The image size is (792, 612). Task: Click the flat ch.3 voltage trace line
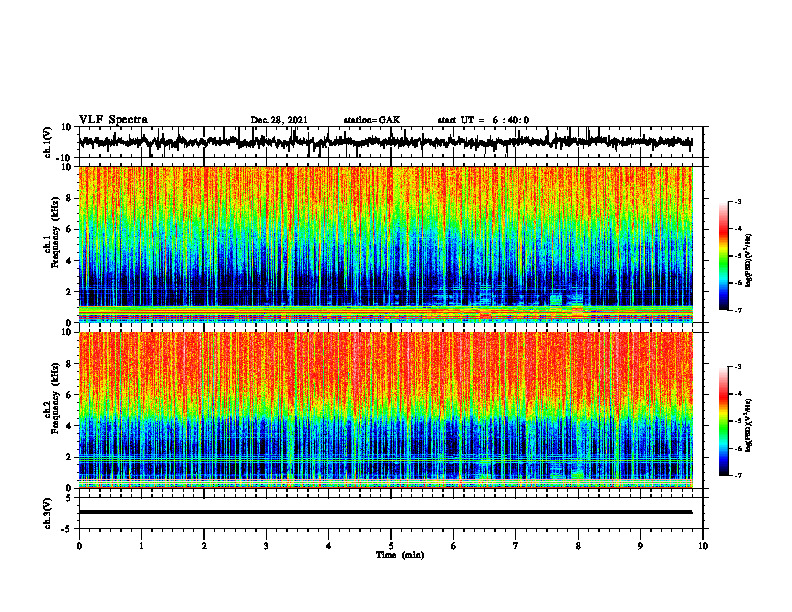(385, 512)
